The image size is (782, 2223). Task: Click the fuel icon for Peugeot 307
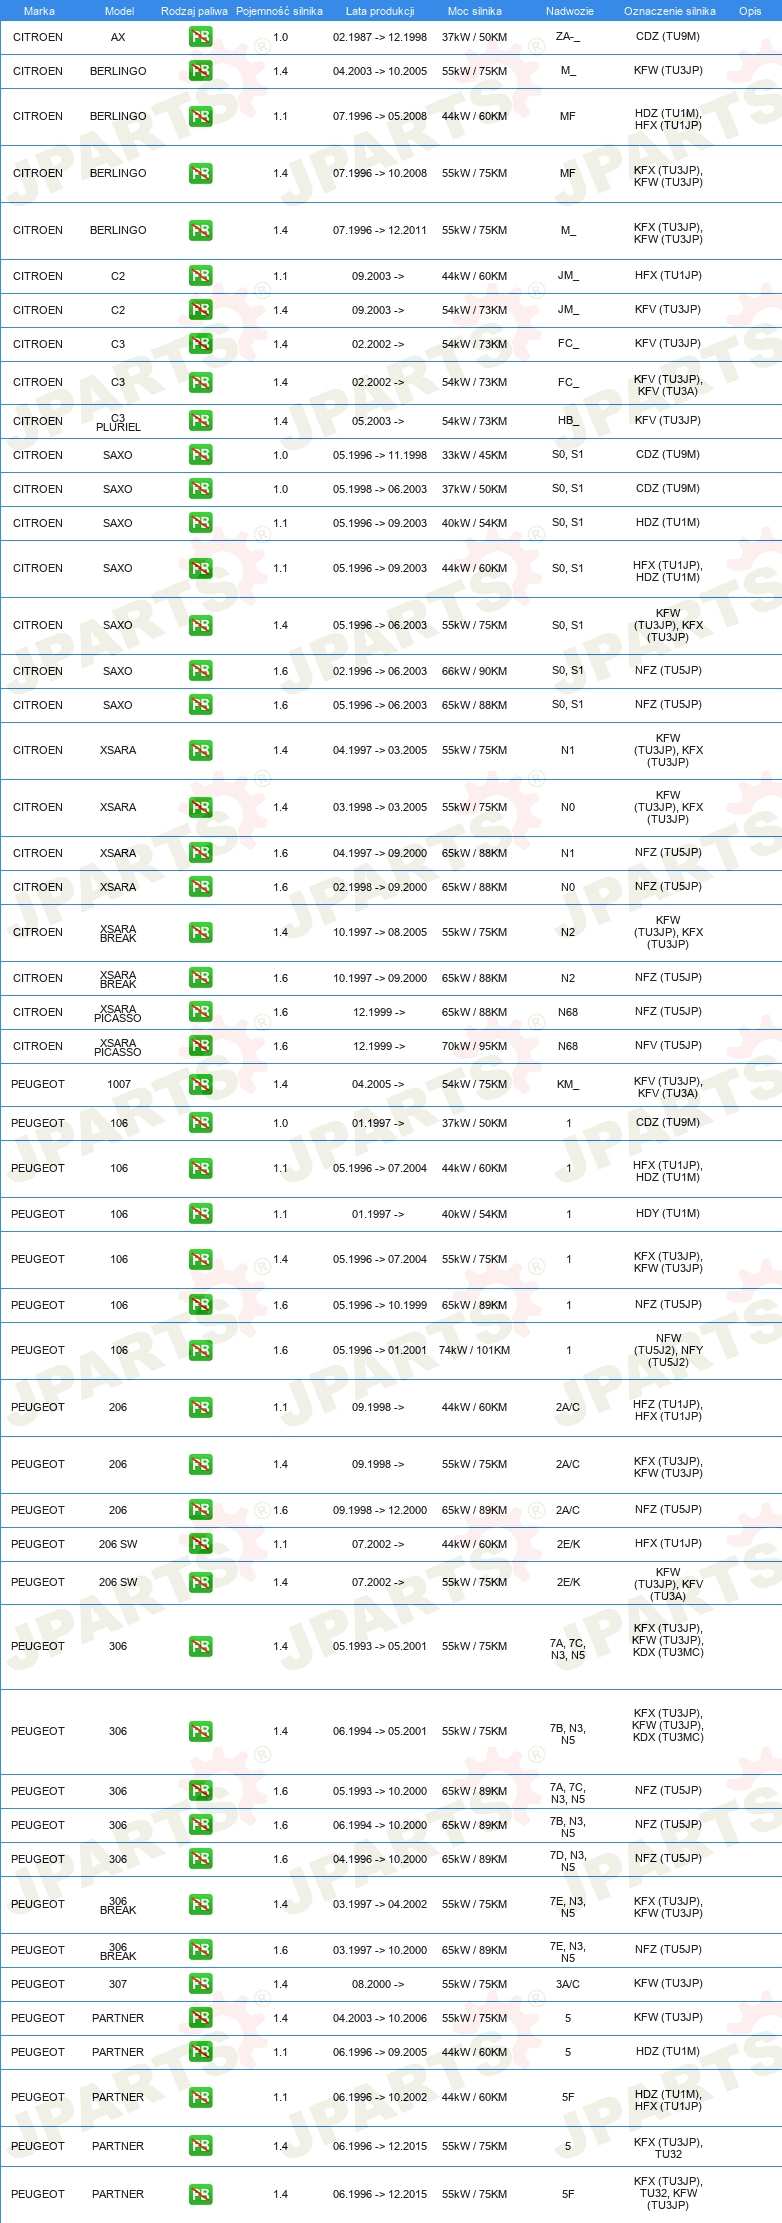click(x=200, y=1984)
